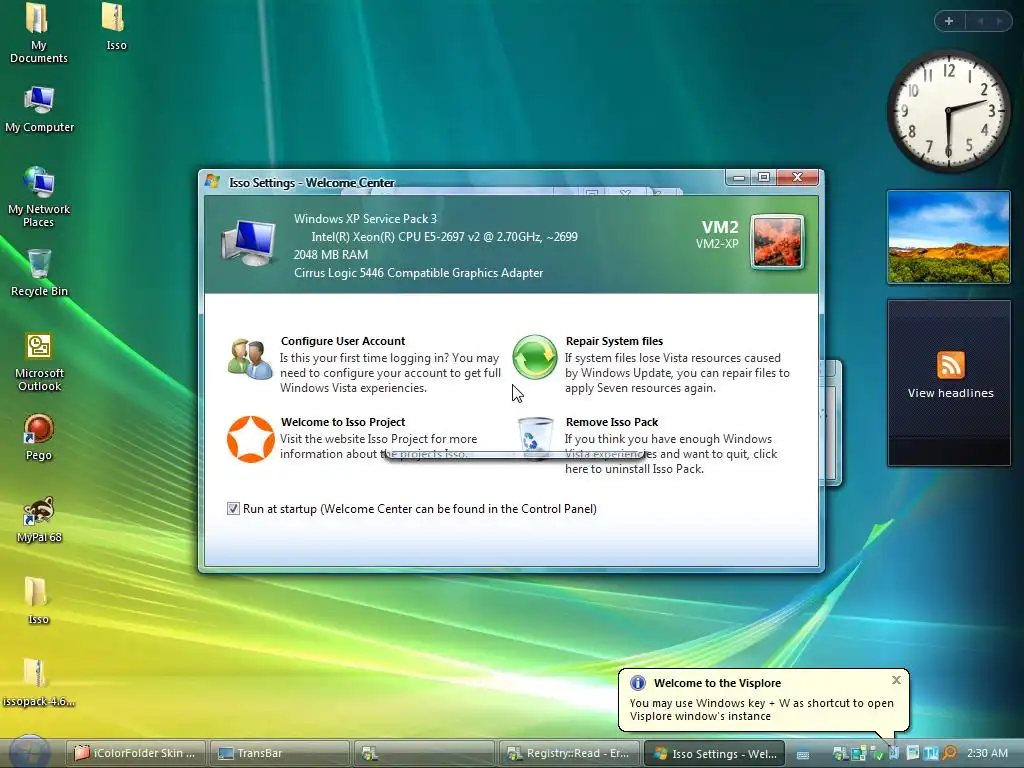Select the Isso zip folder at top of desktop
The width and height of the screenshot is (1024, 768).
[116, 27]
